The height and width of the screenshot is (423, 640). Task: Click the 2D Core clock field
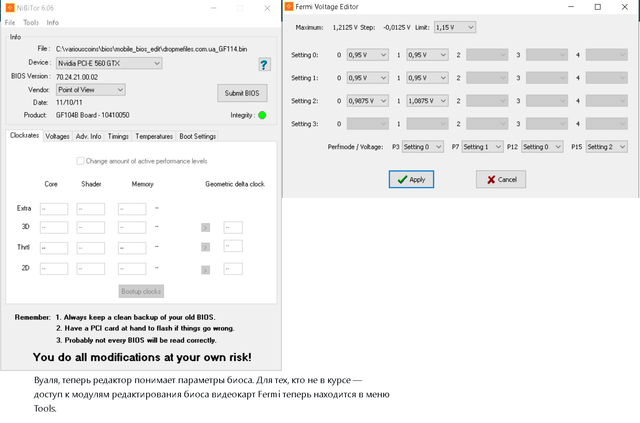[54, 269]
